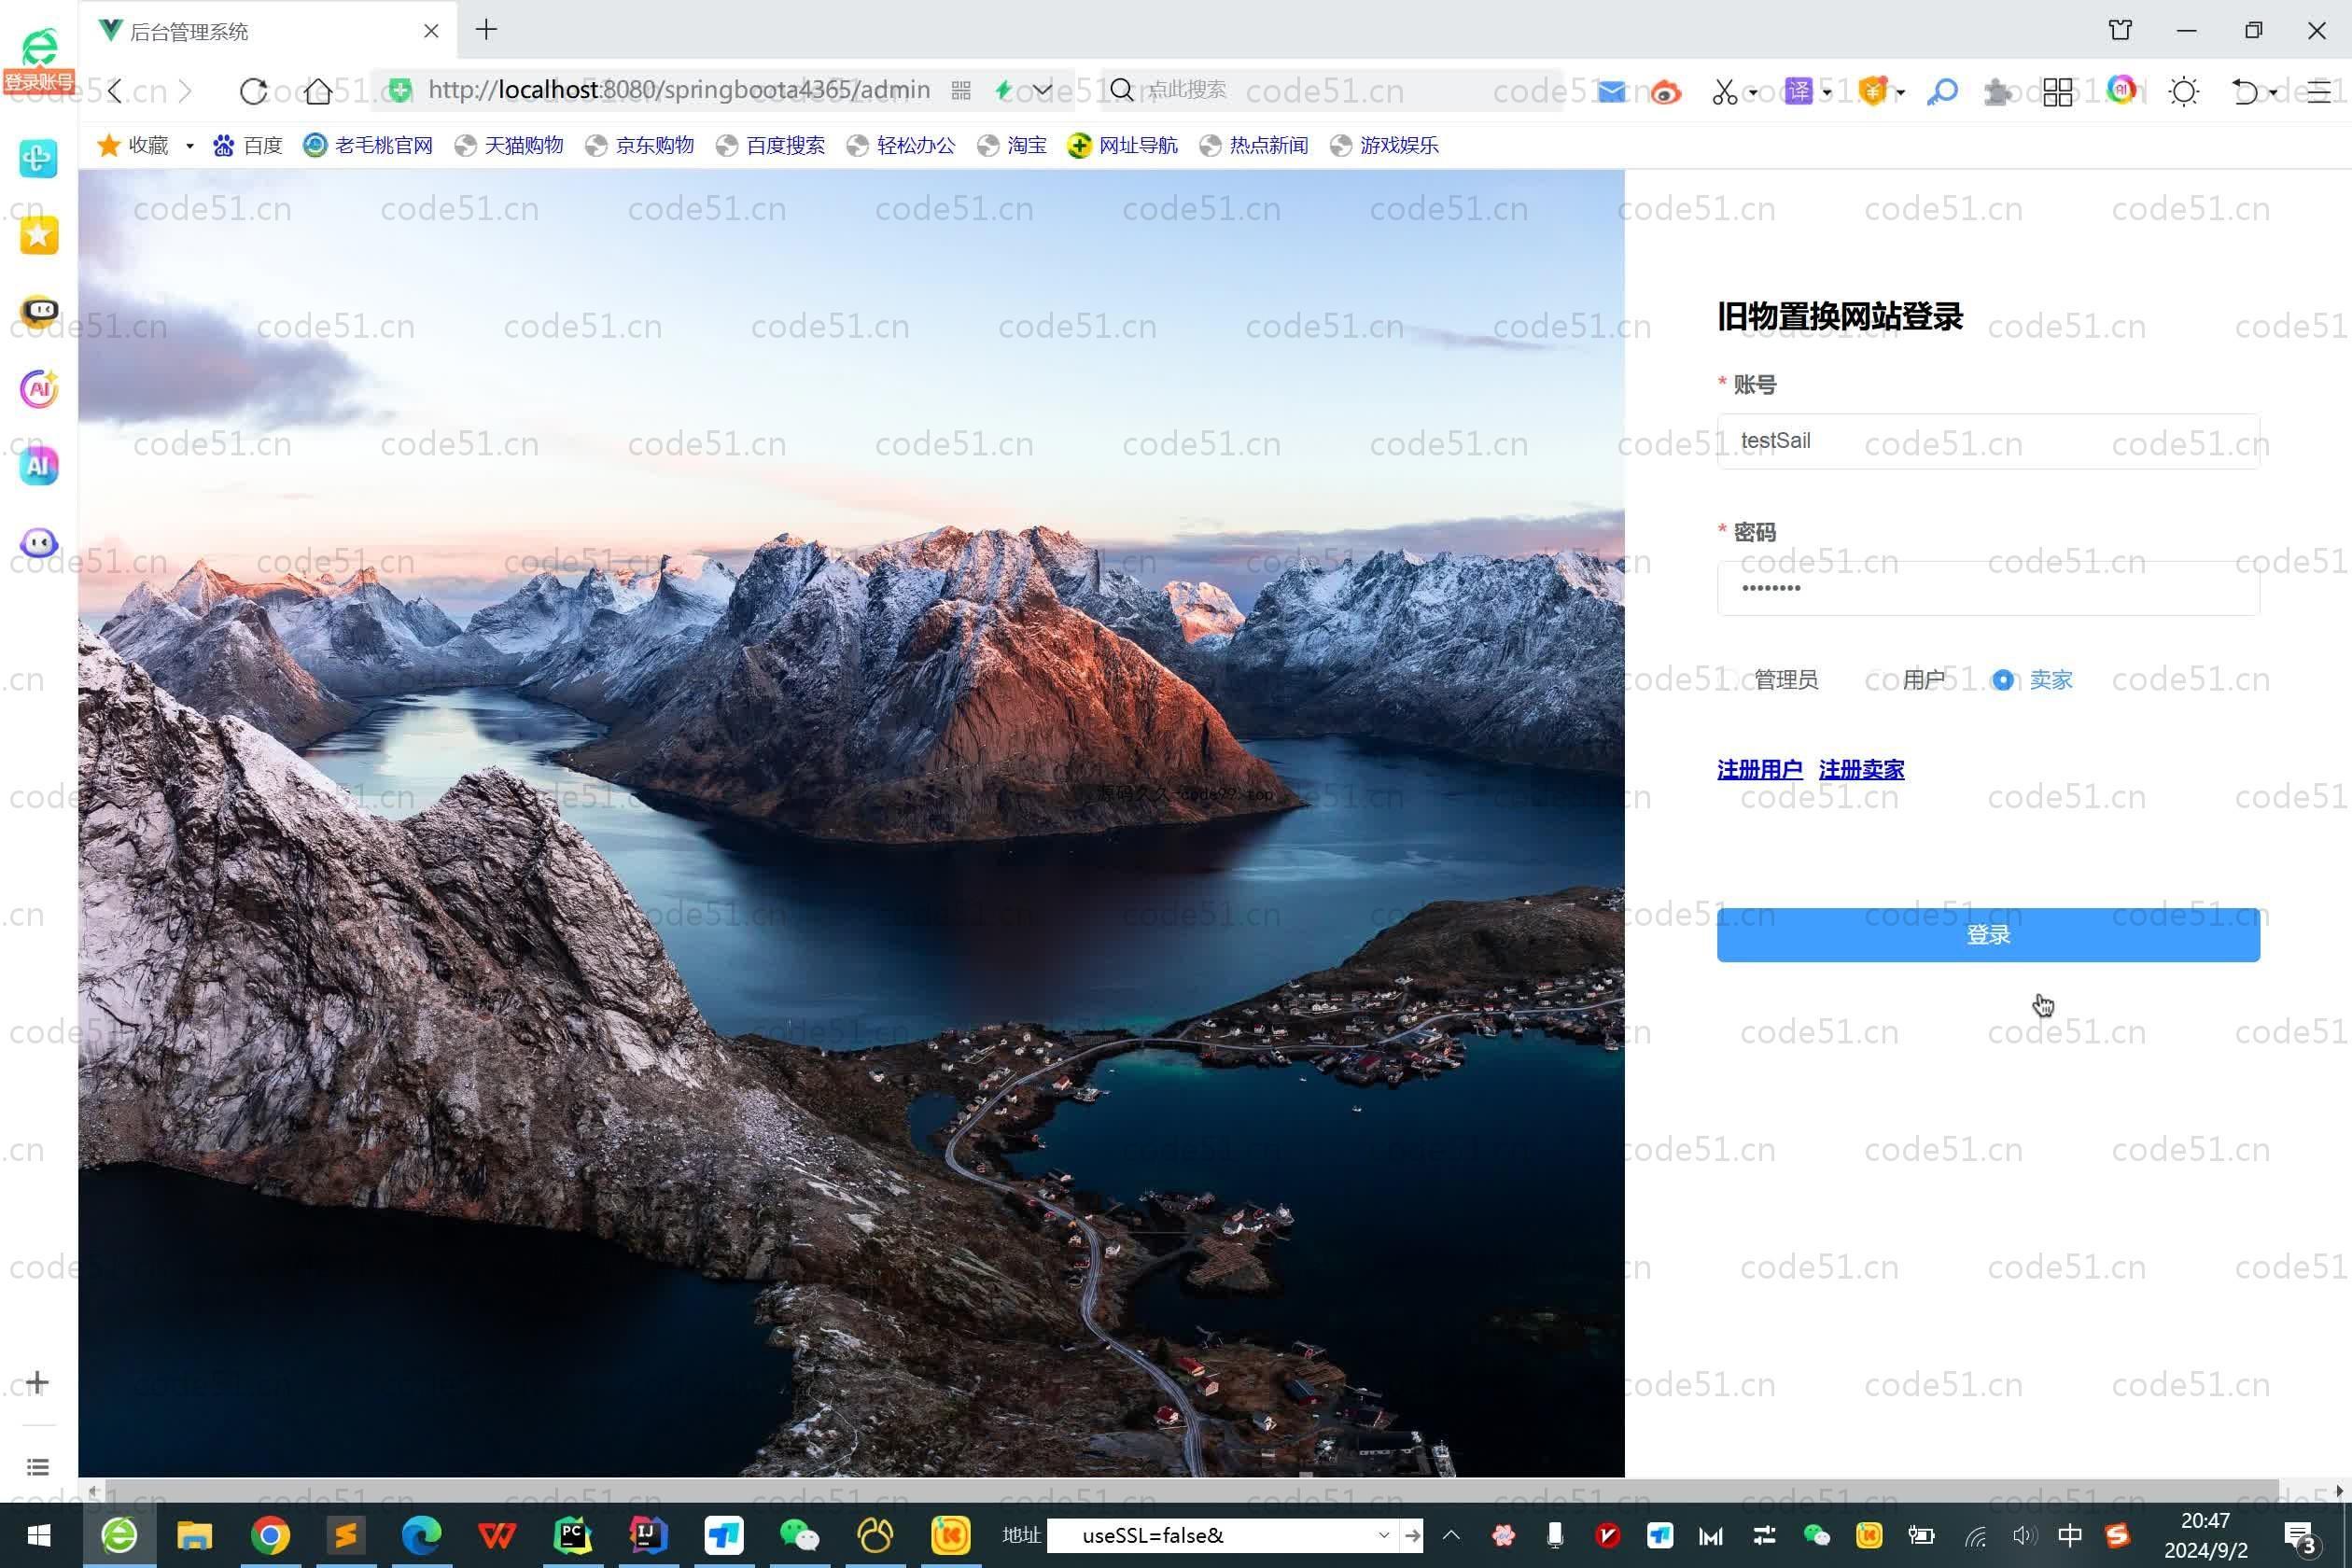Open the 注册用户 link

pos(1759,769)
